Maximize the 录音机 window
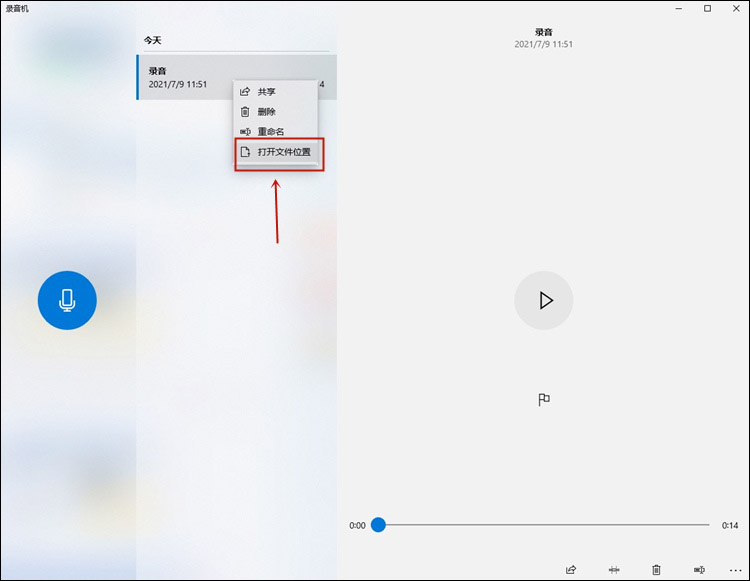750x581 pixels. point(707,9)
